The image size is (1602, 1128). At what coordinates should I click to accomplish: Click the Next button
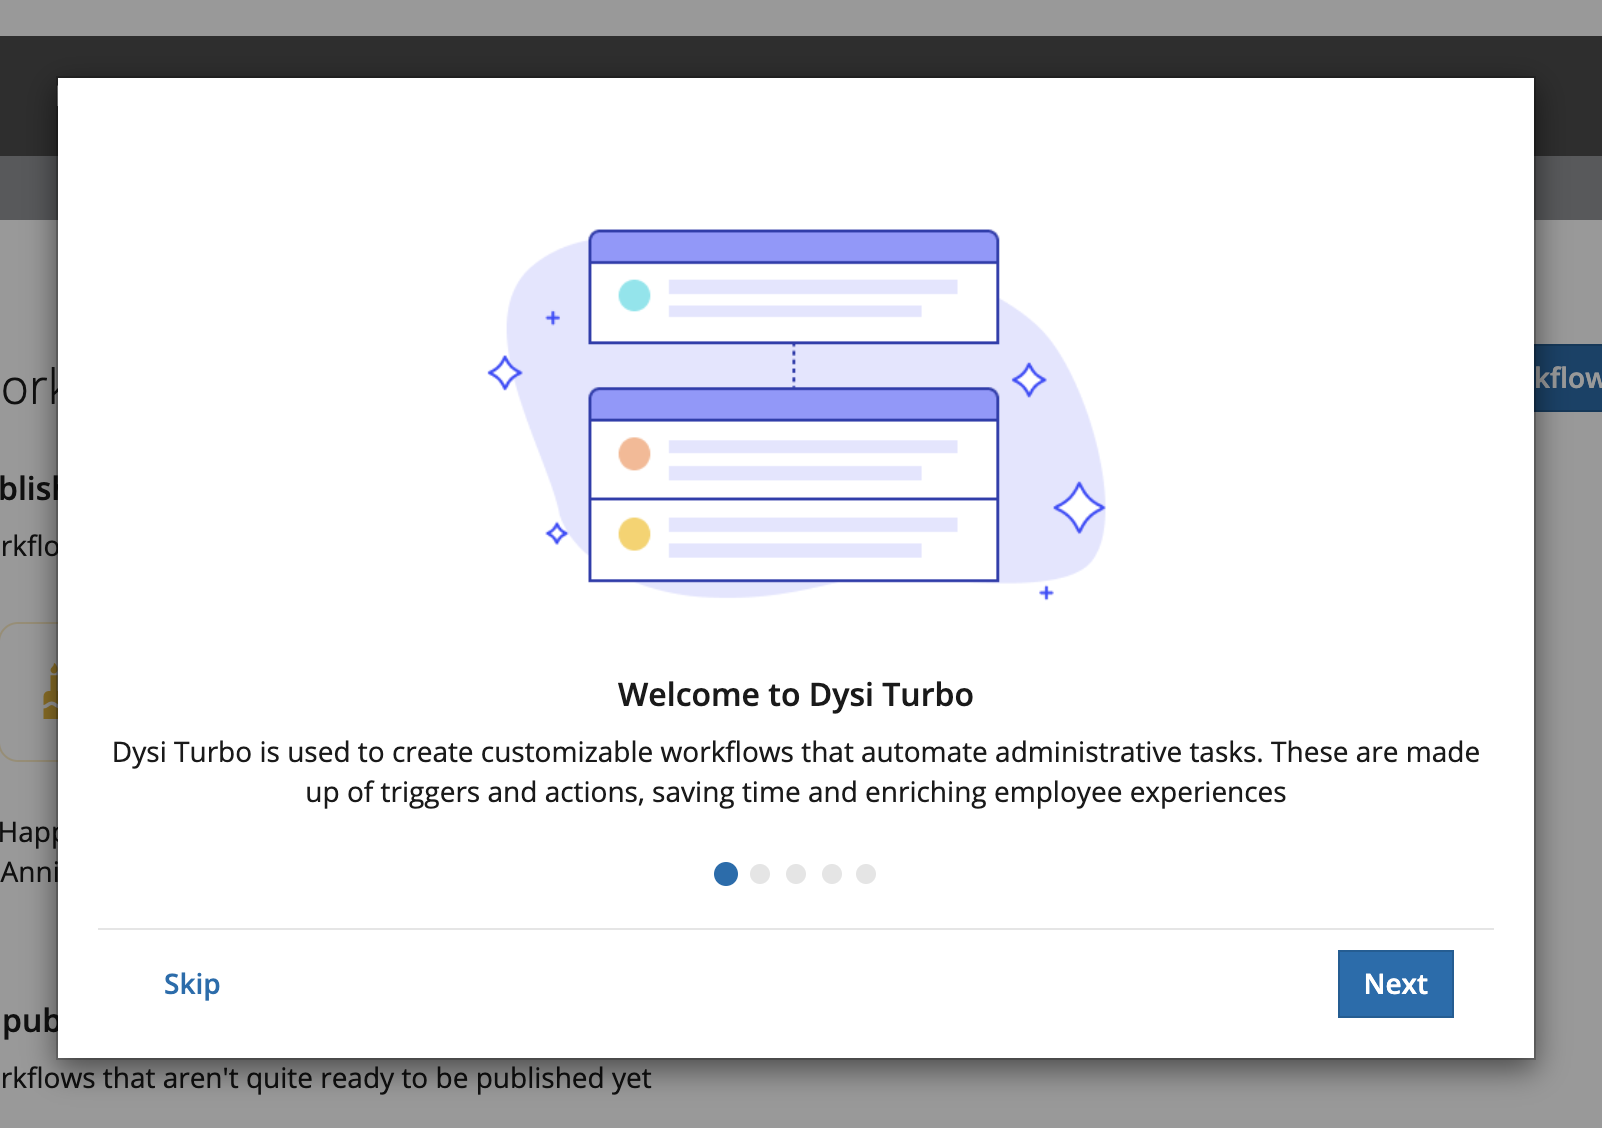[x=1395, y=984]
